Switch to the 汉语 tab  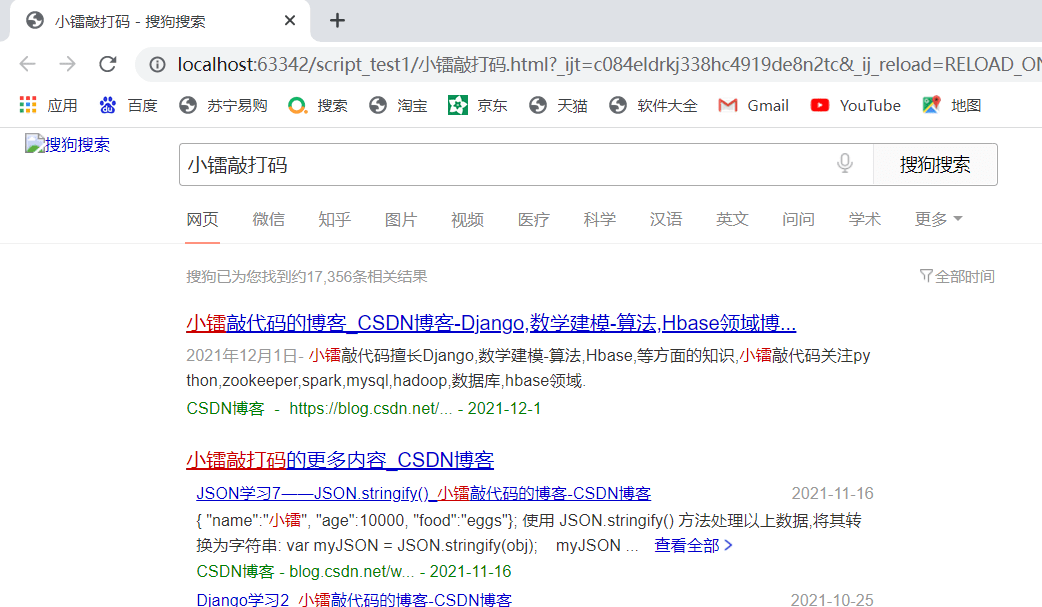[x=666, y=219]
